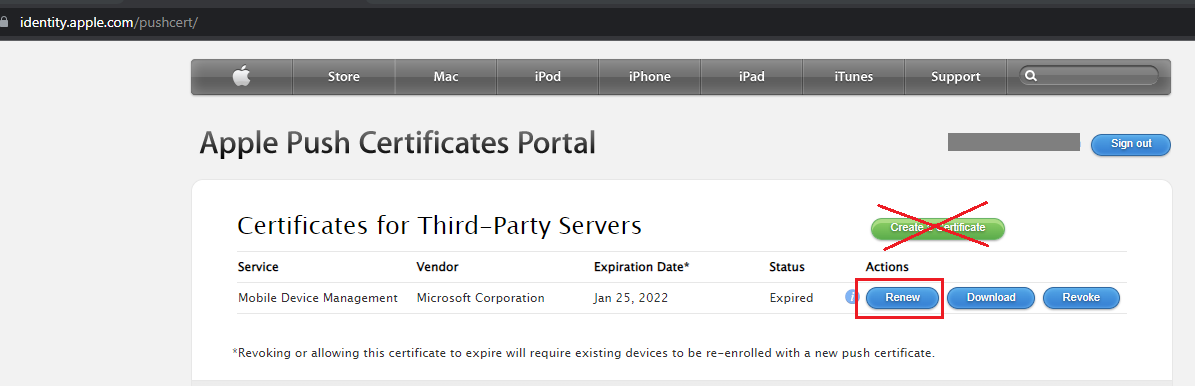This screenshot has width=1195, height=386.
Task: Click the identity.apple.com address bar URL
Action: coord(109,22)
